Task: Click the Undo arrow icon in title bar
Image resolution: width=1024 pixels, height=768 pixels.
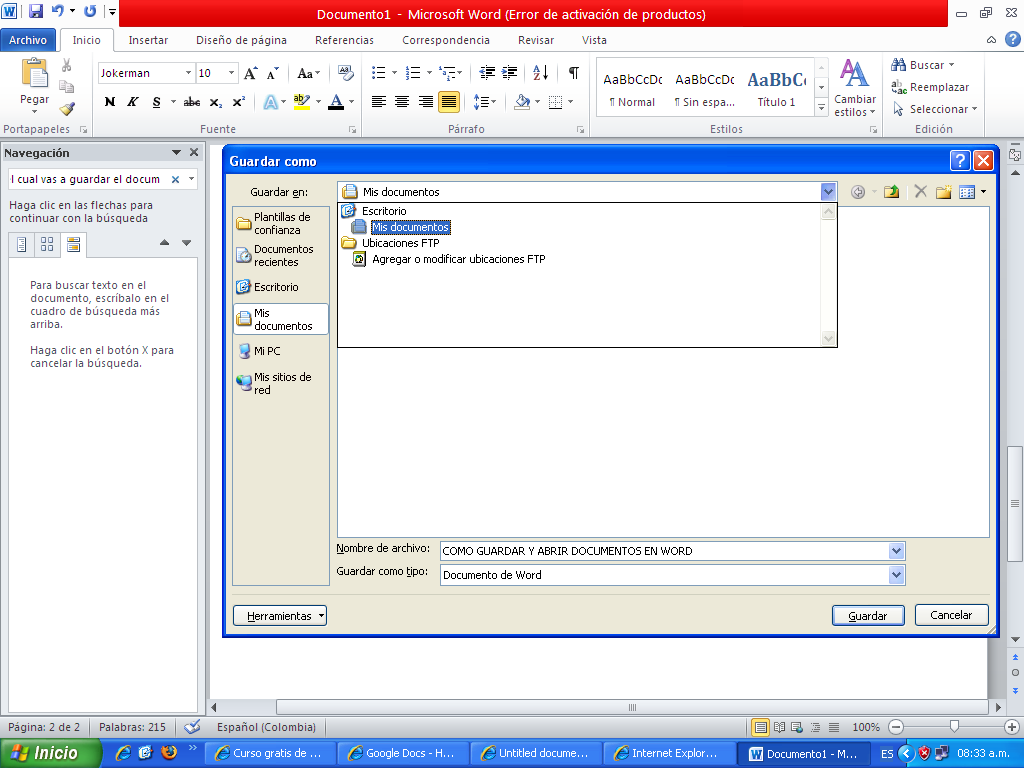Action: [x=58, y=11]
